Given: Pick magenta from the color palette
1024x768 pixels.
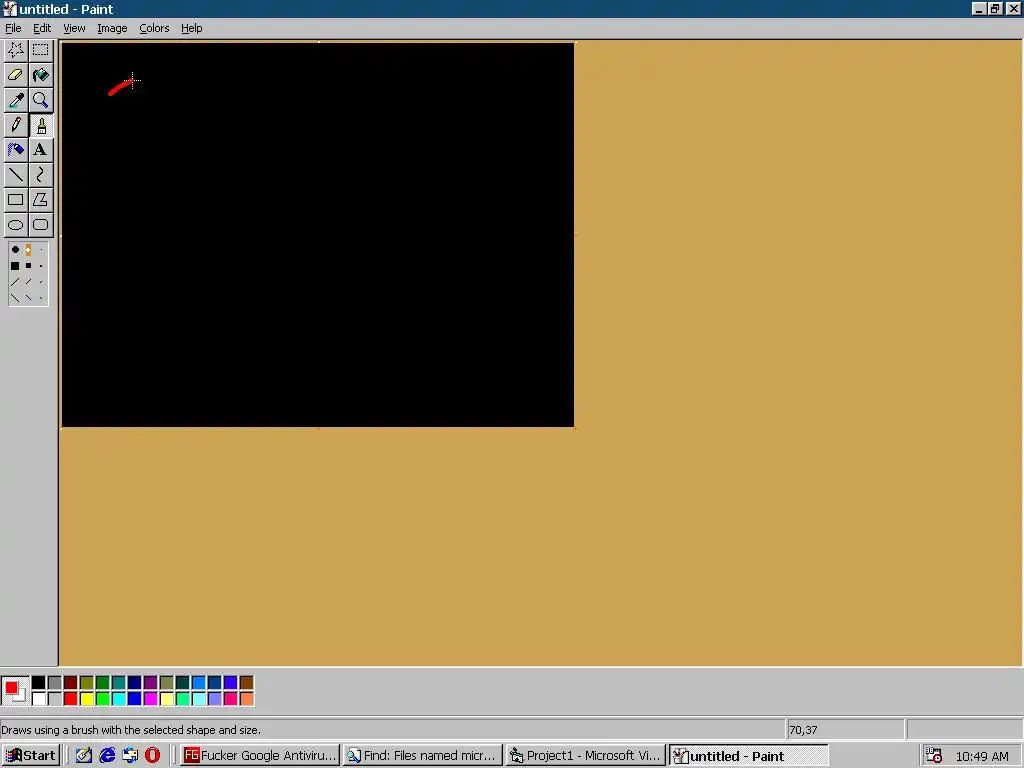Looking at the screenshot, I should pos(151,699).
